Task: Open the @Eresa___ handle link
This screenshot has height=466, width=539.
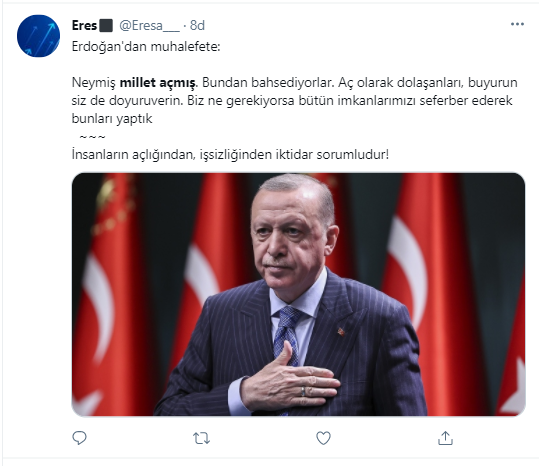Action: click(149, 25)
